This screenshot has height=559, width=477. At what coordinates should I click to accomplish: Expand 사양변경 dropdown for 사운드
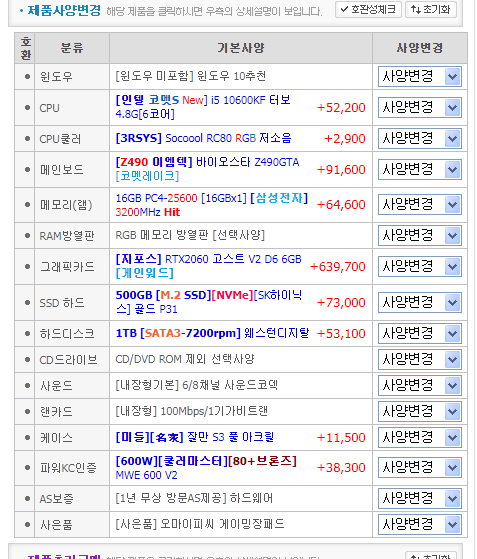[420, 385]
